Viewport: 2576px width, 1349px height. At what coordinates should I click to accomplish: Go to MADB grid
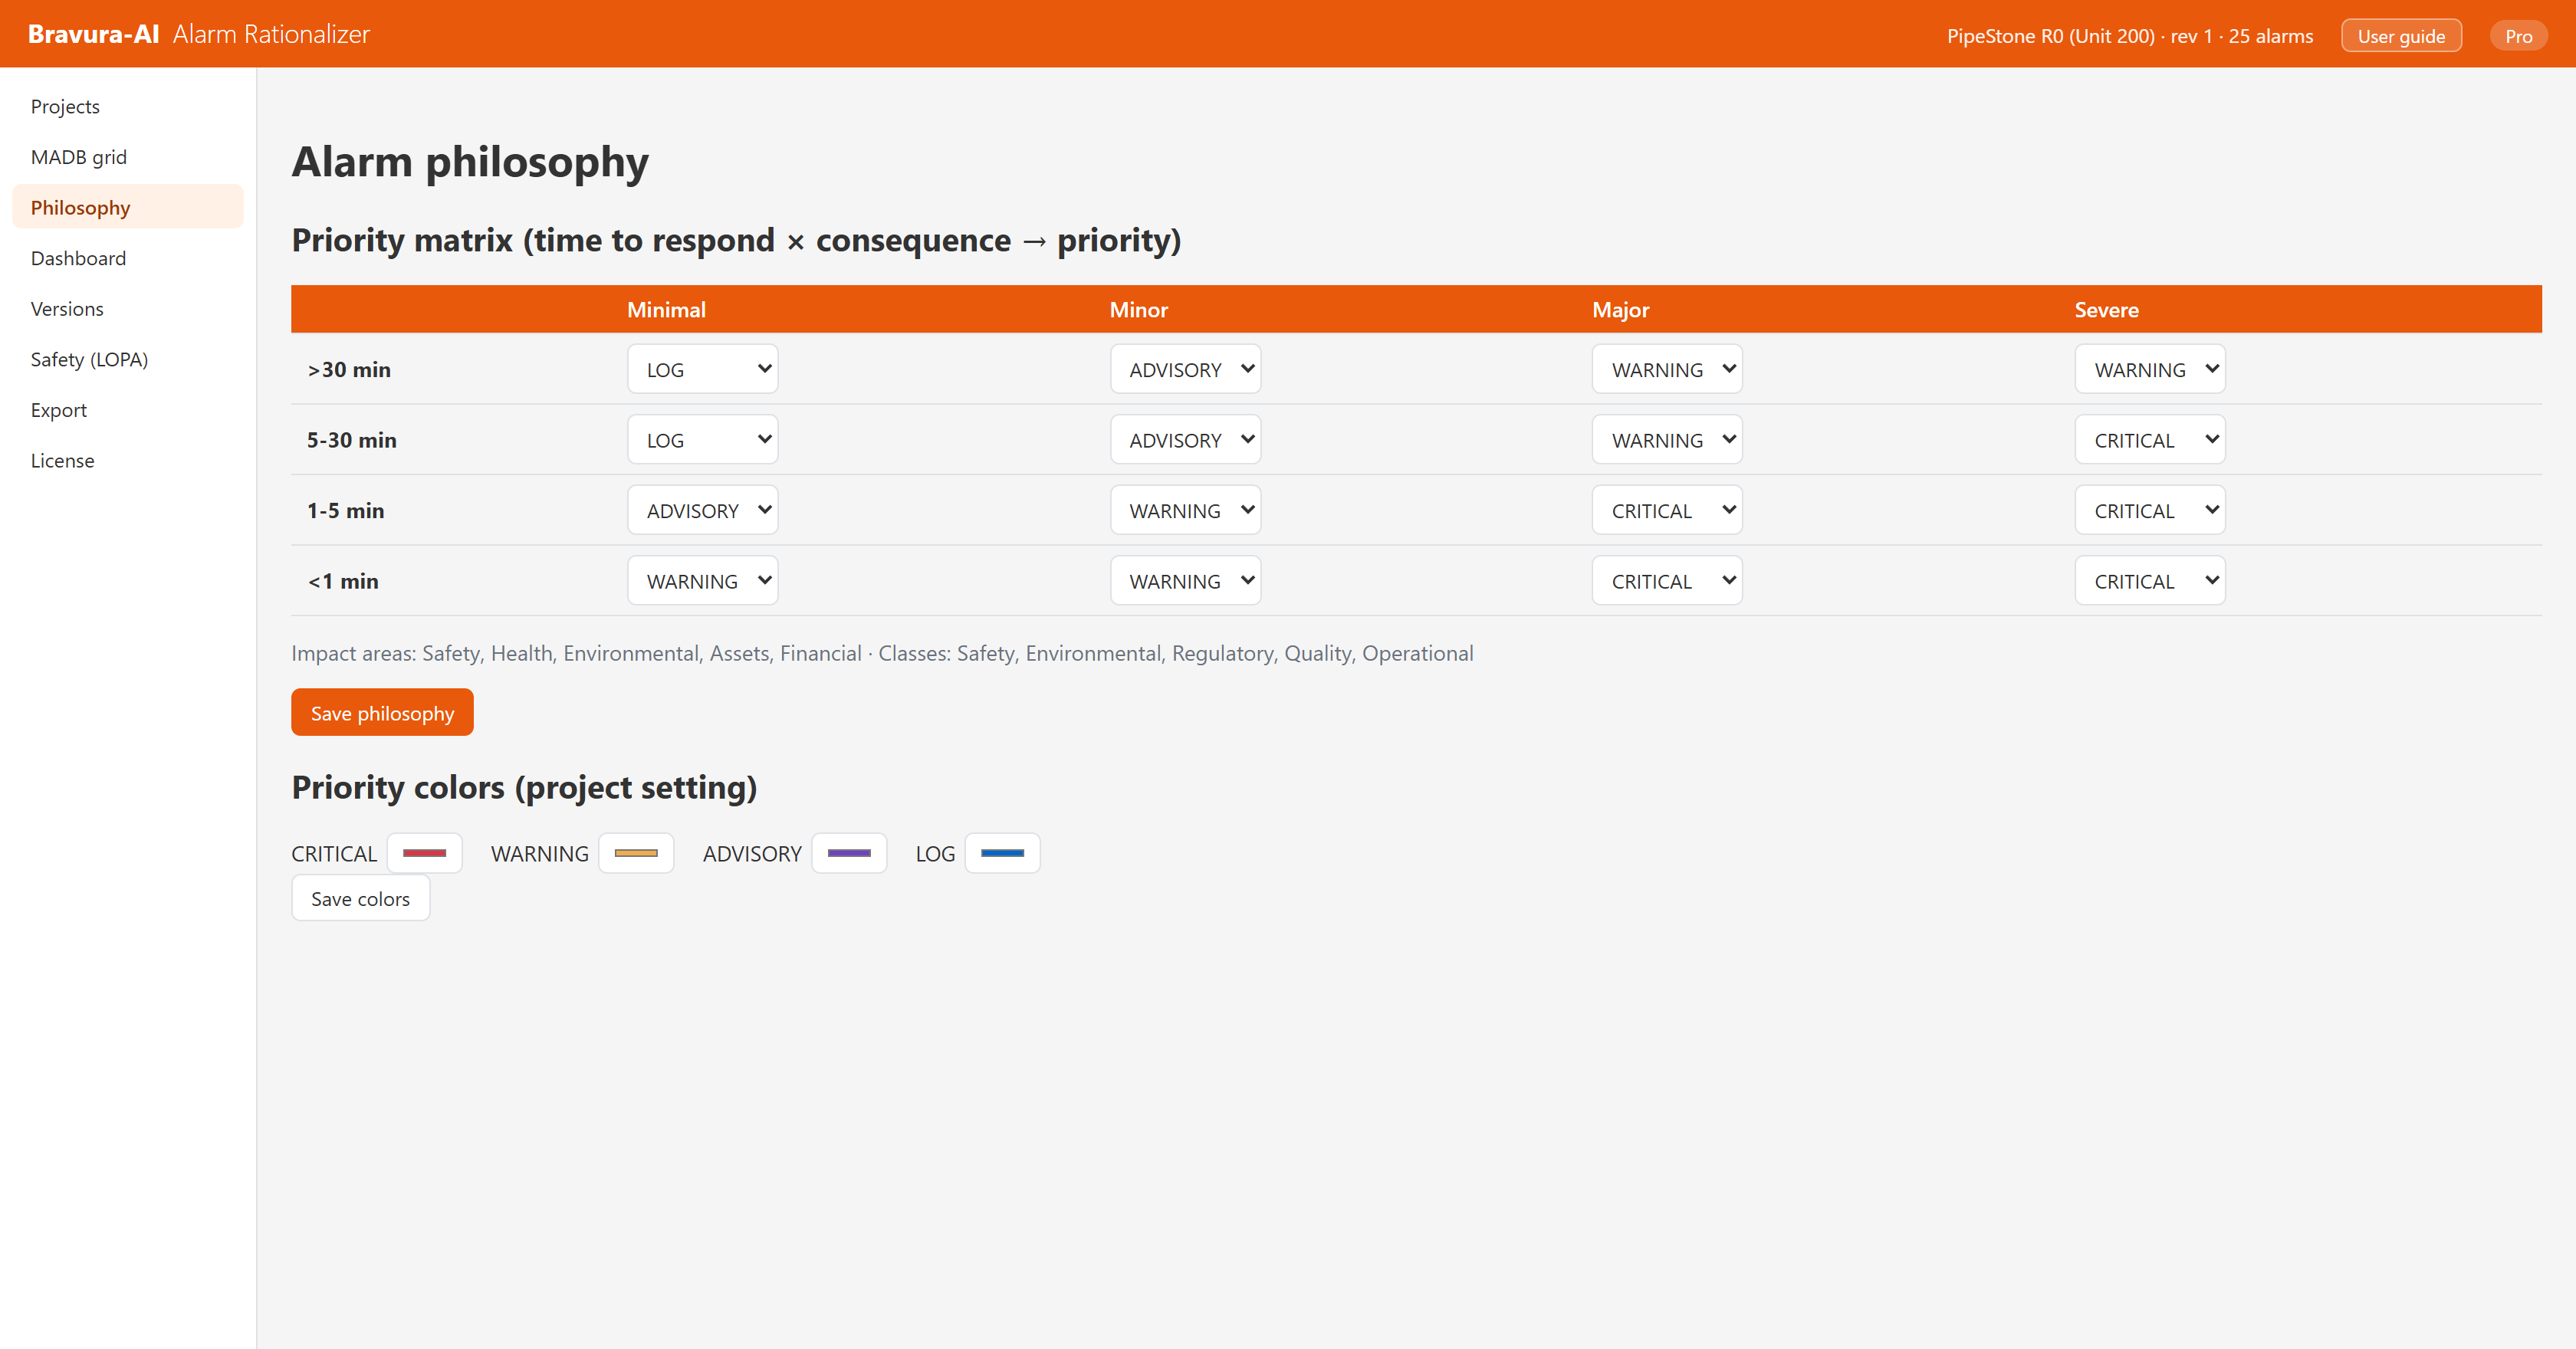128,157
